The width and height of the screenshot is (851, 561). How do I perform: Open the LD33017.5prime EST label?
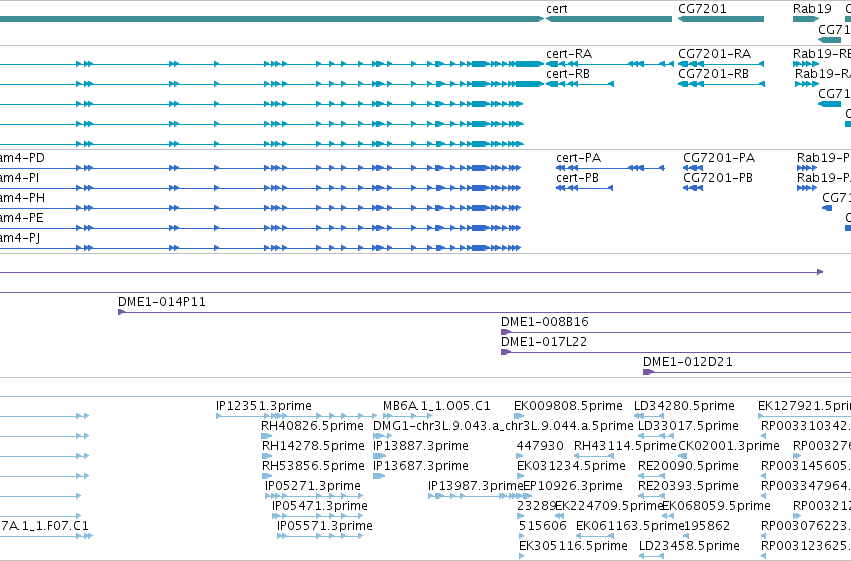click(688, 426)
